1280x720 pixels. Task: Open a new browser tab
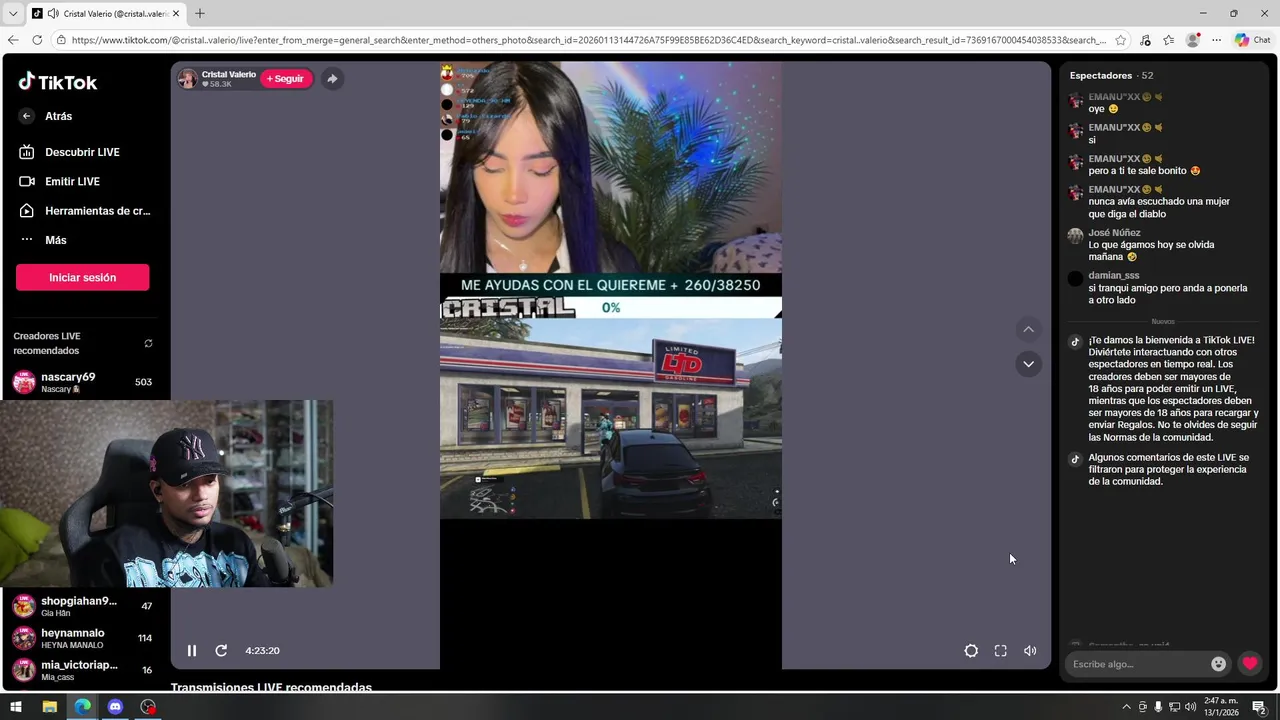click(x=200, y=14)
